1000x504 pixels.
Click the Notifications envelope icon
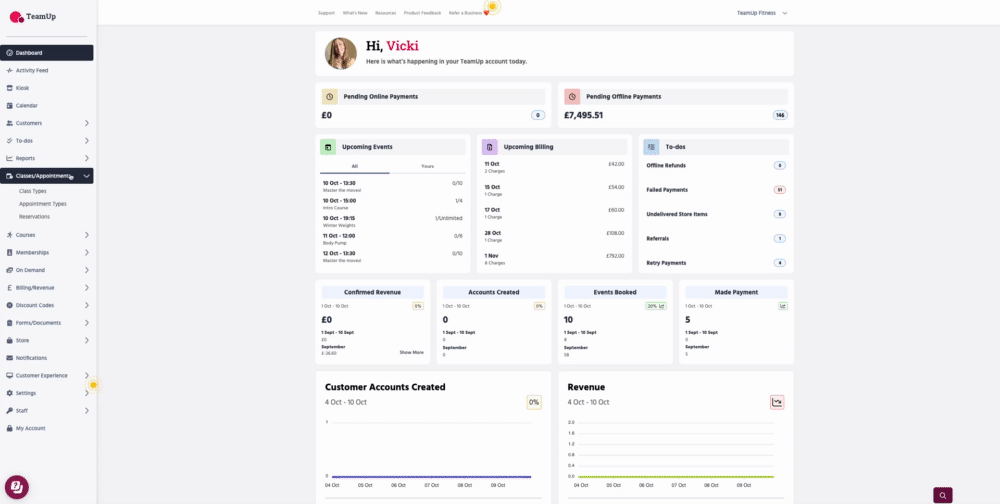coord(9,357)
